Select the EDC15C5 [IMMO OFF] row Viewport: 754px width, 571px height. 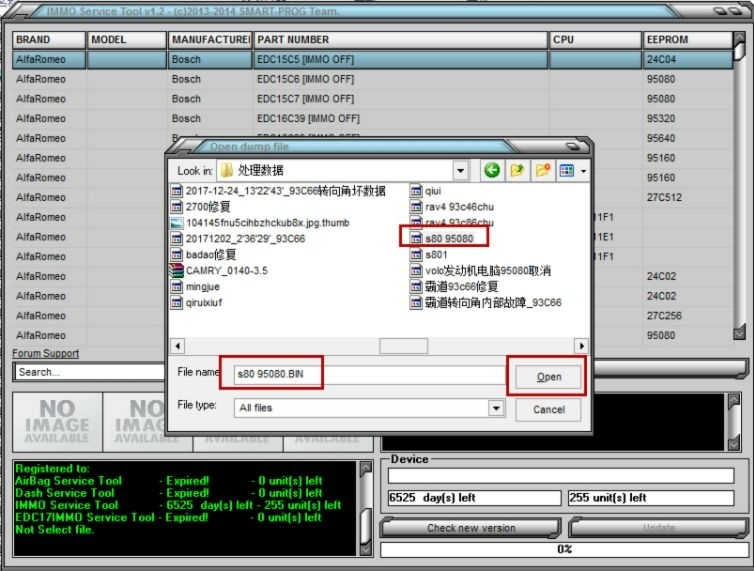(x=373, y=60)
